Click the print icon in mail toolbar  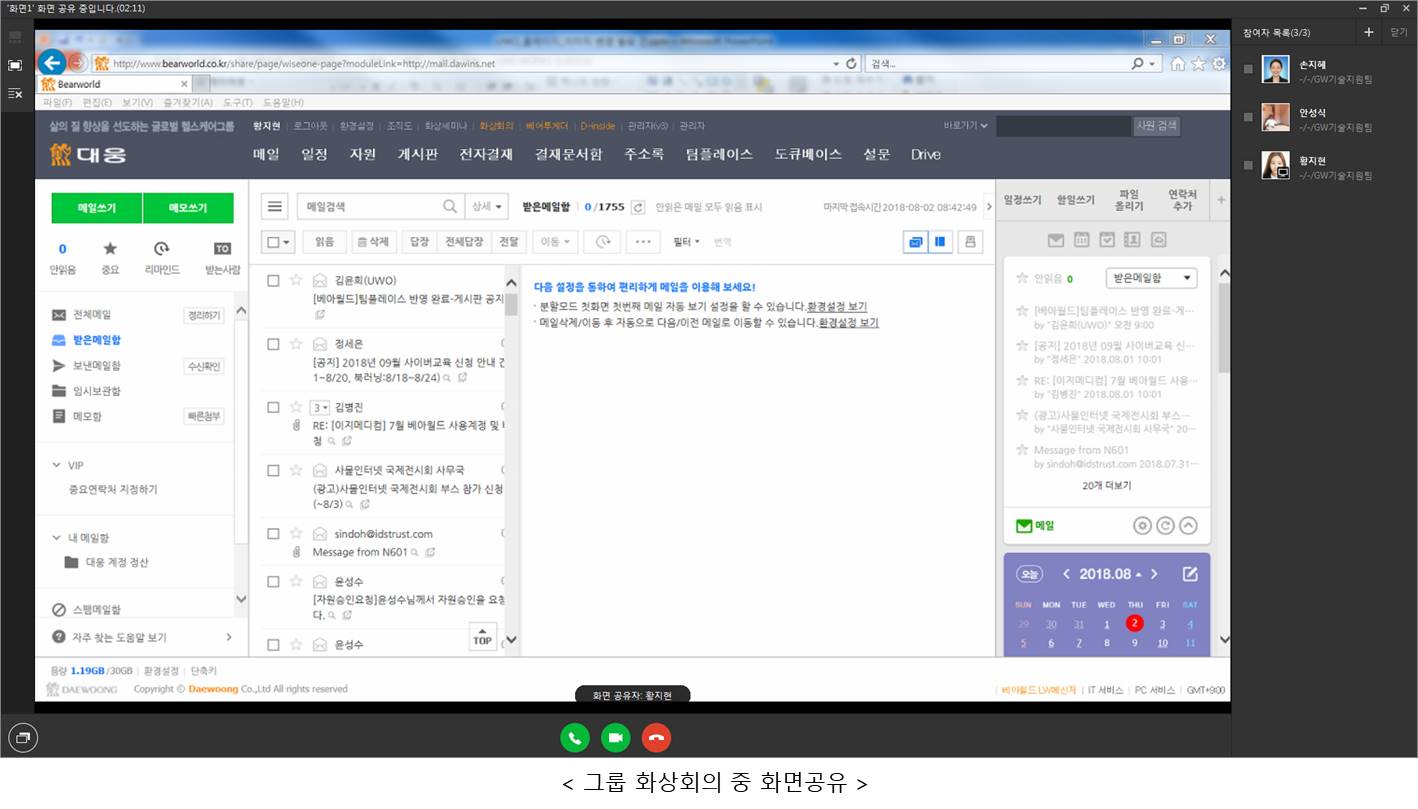(970, 241)
